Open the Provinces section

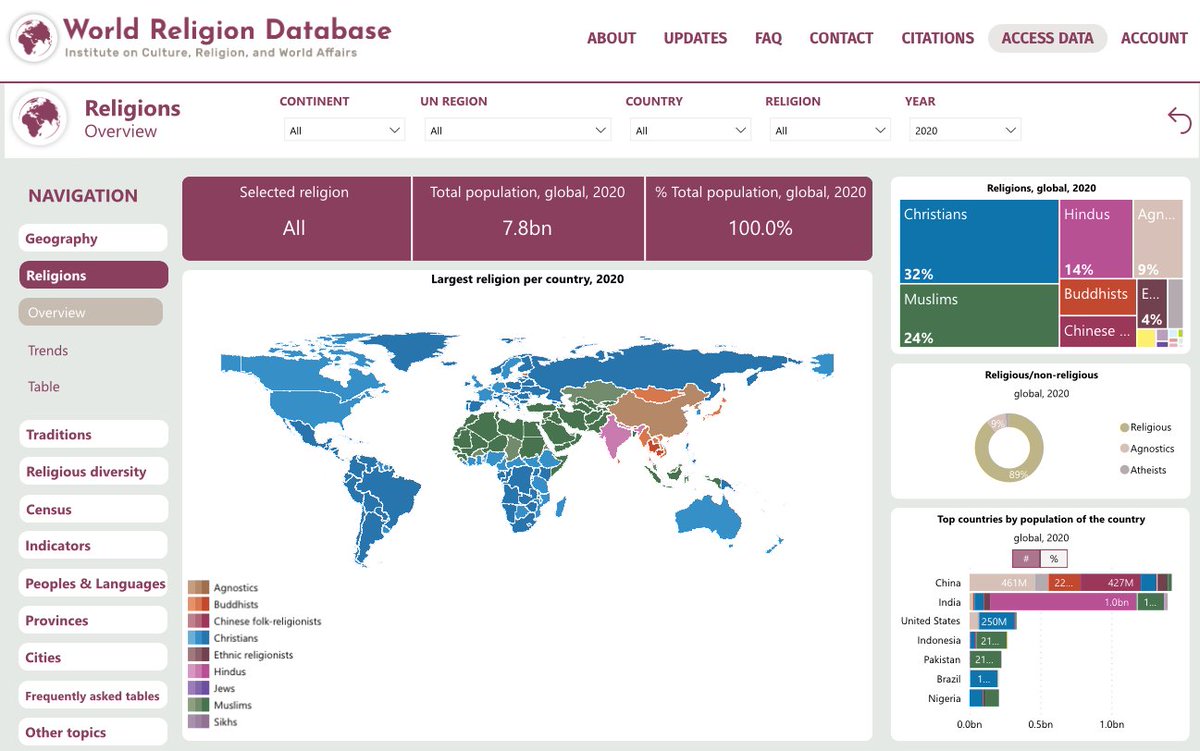93,620
